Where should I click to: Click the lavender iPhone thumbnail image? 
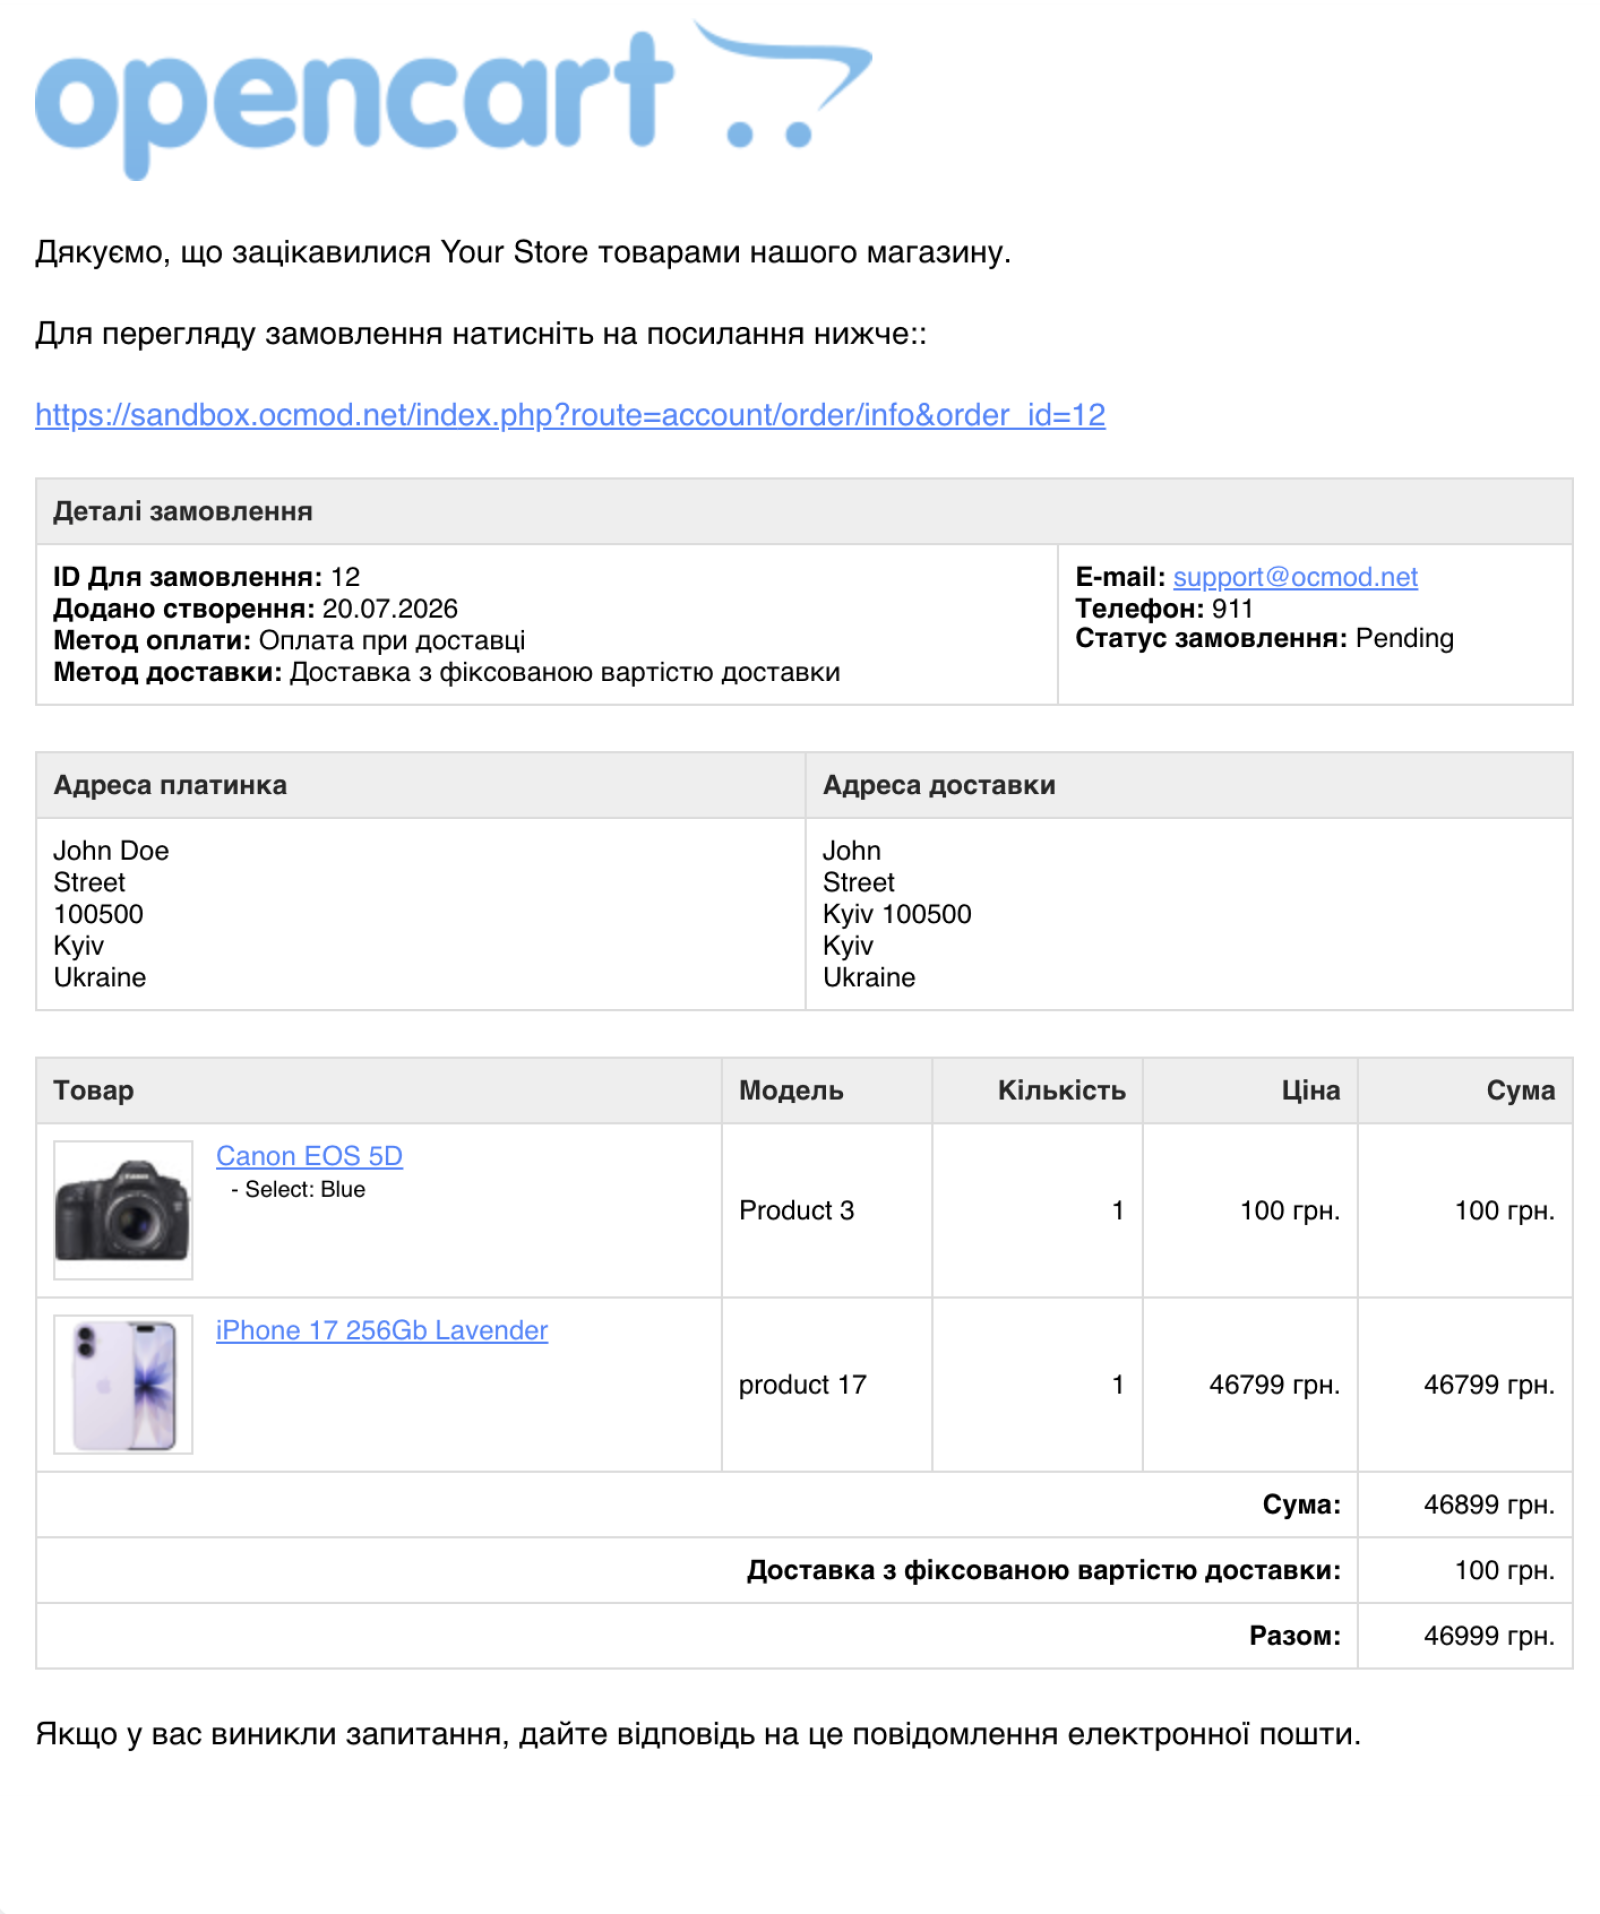(x=123, y=1384)
